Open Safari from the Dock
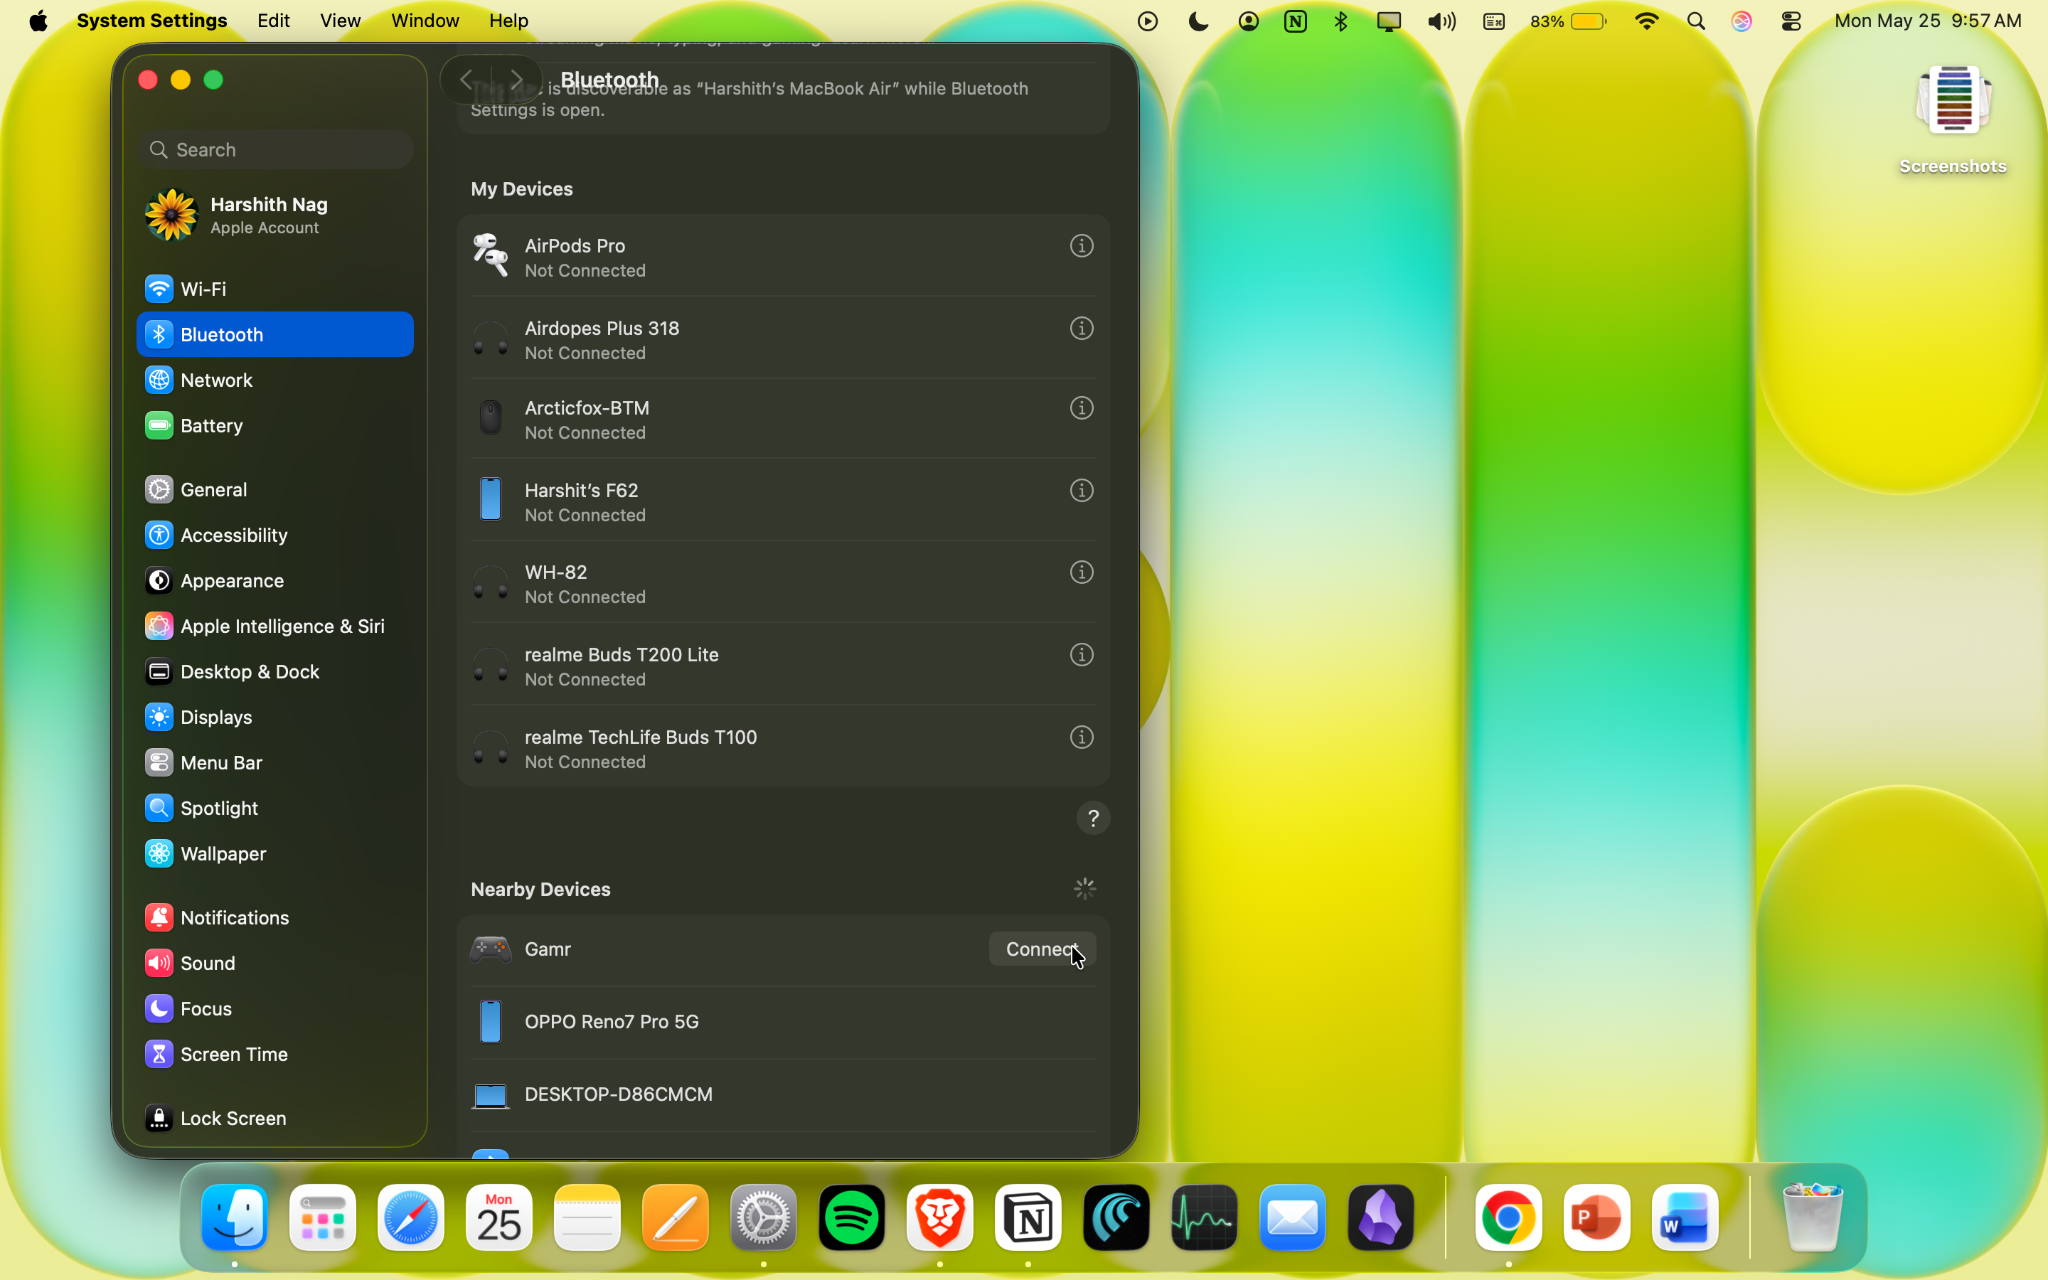This screenshot has height=1280, width=2048. 411,1218
